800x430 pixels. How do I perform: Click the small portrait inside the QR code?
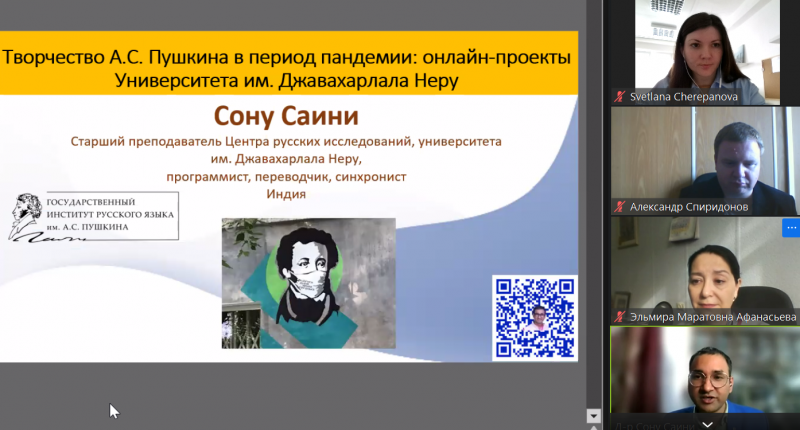click(536, 318)
